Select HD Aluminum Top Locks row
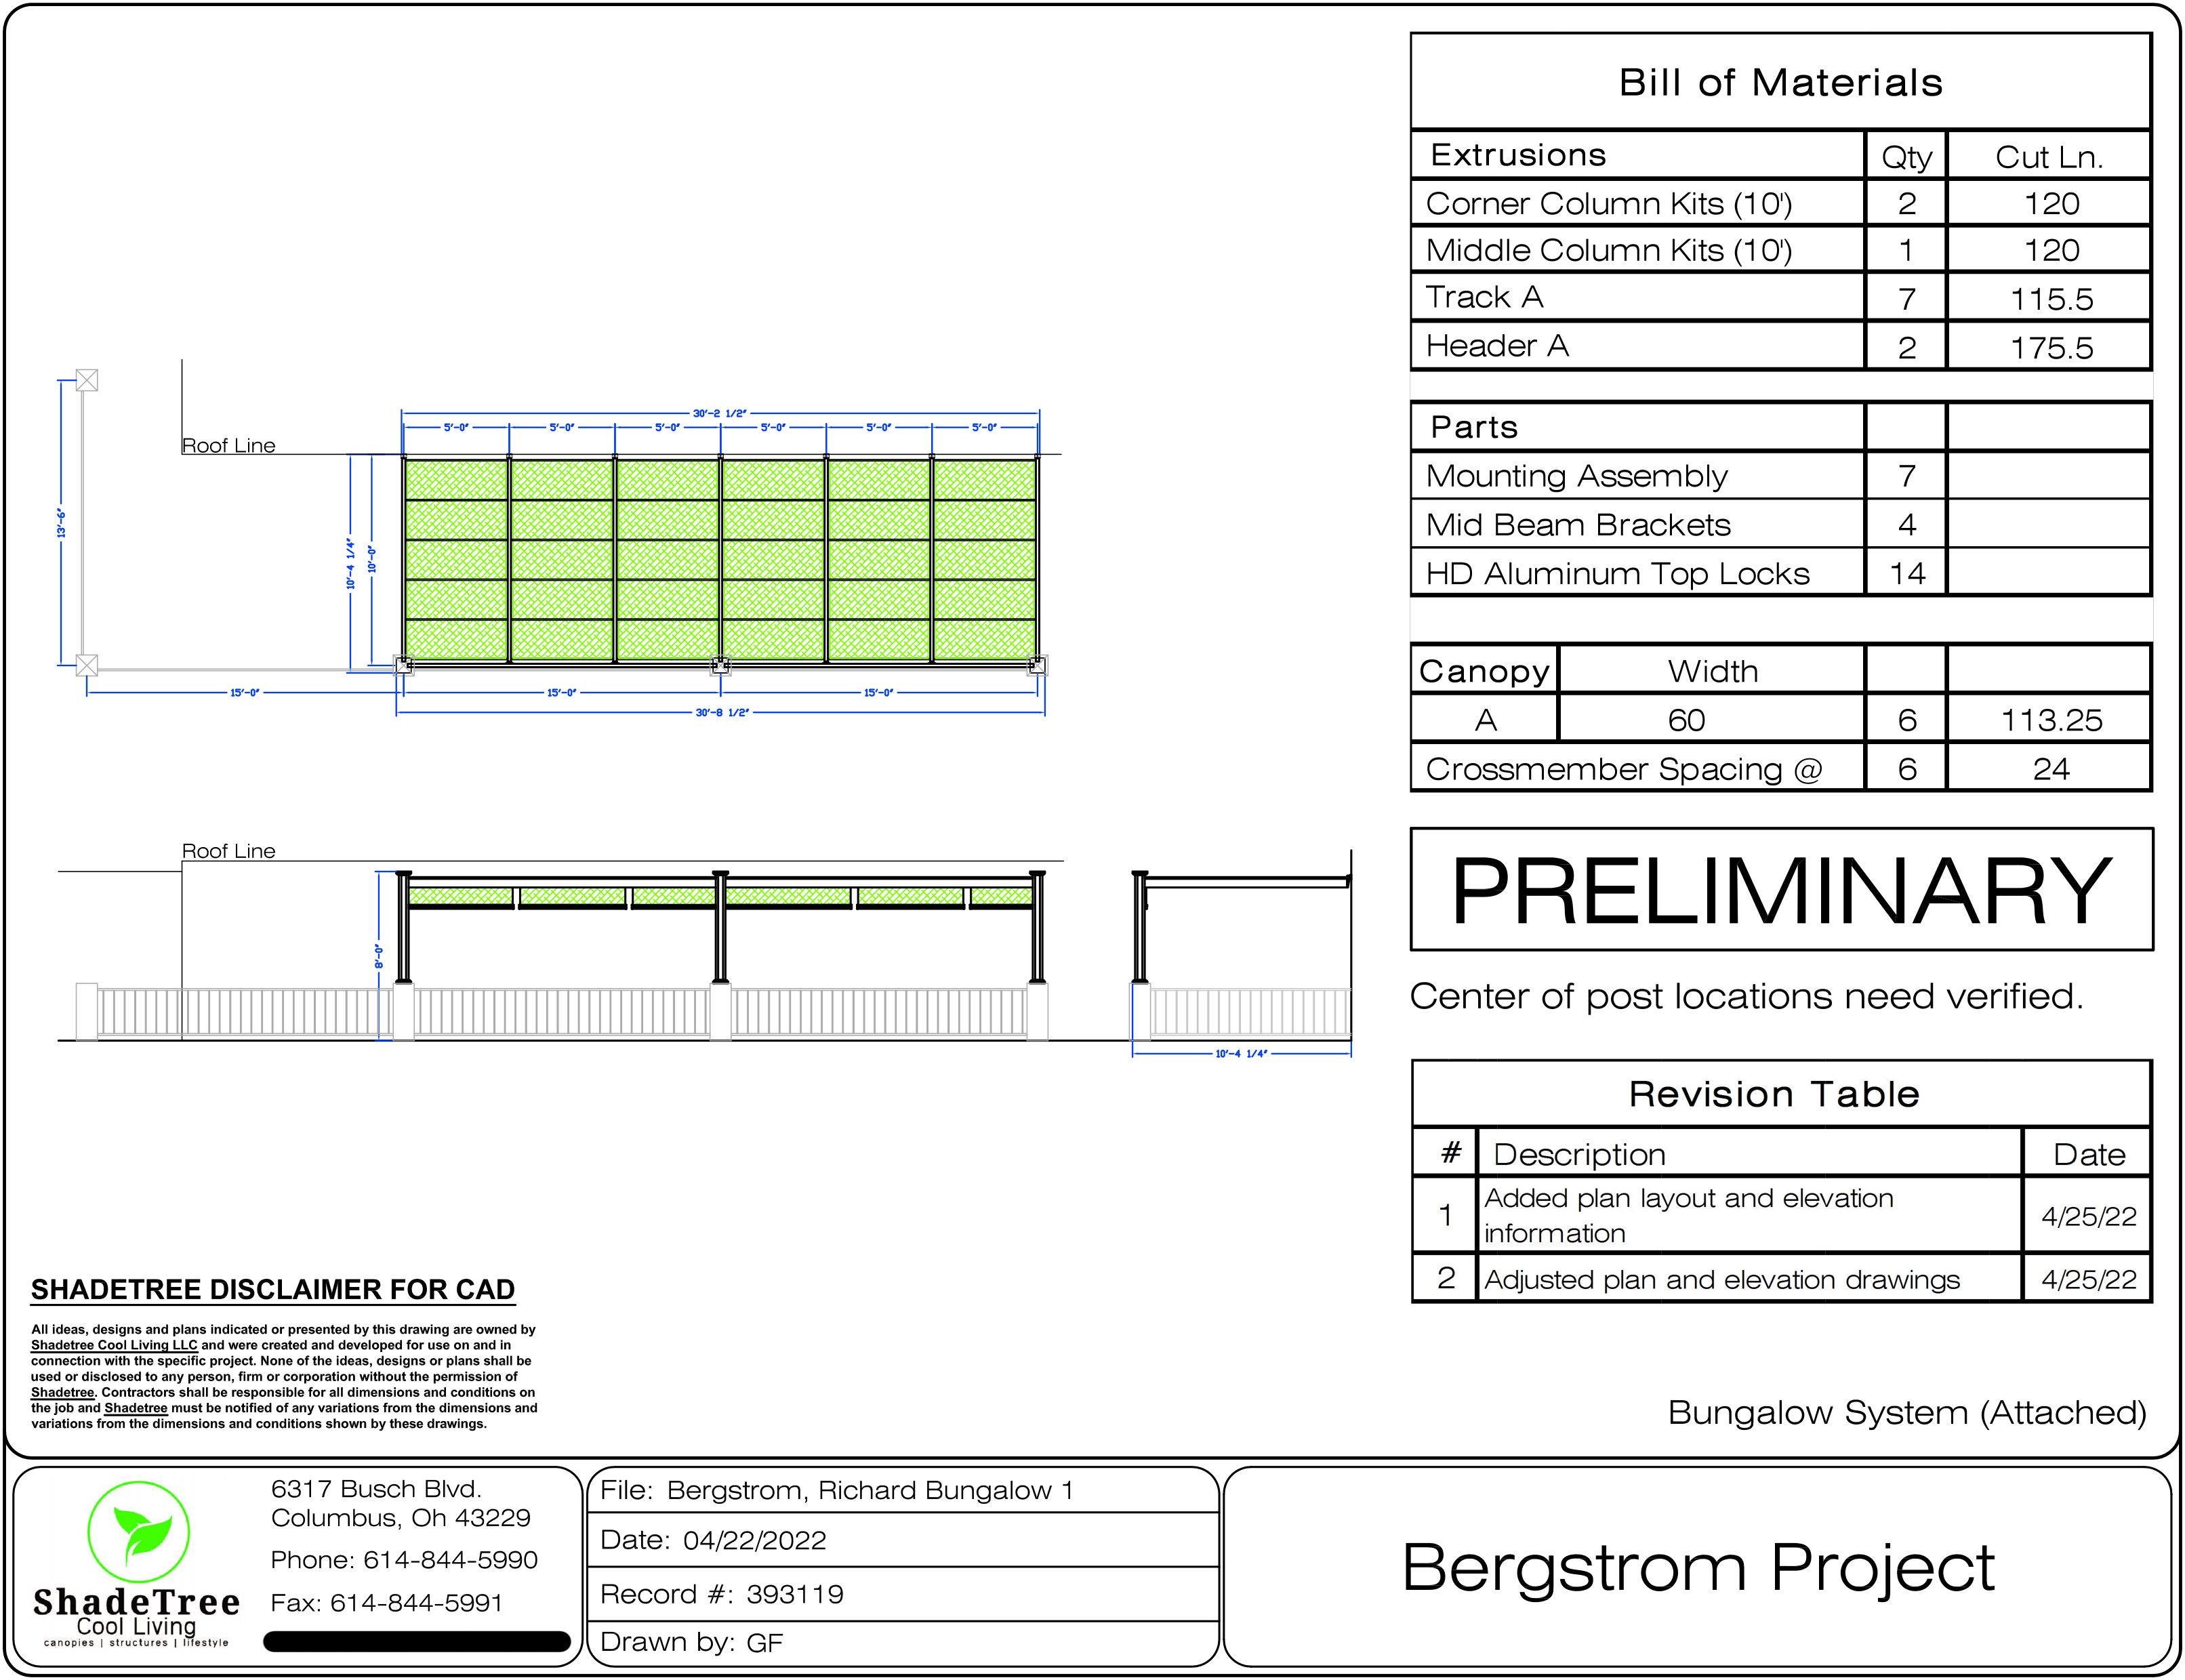The height and width of the screenshot is (1680, 2185). click(1780, 573)
